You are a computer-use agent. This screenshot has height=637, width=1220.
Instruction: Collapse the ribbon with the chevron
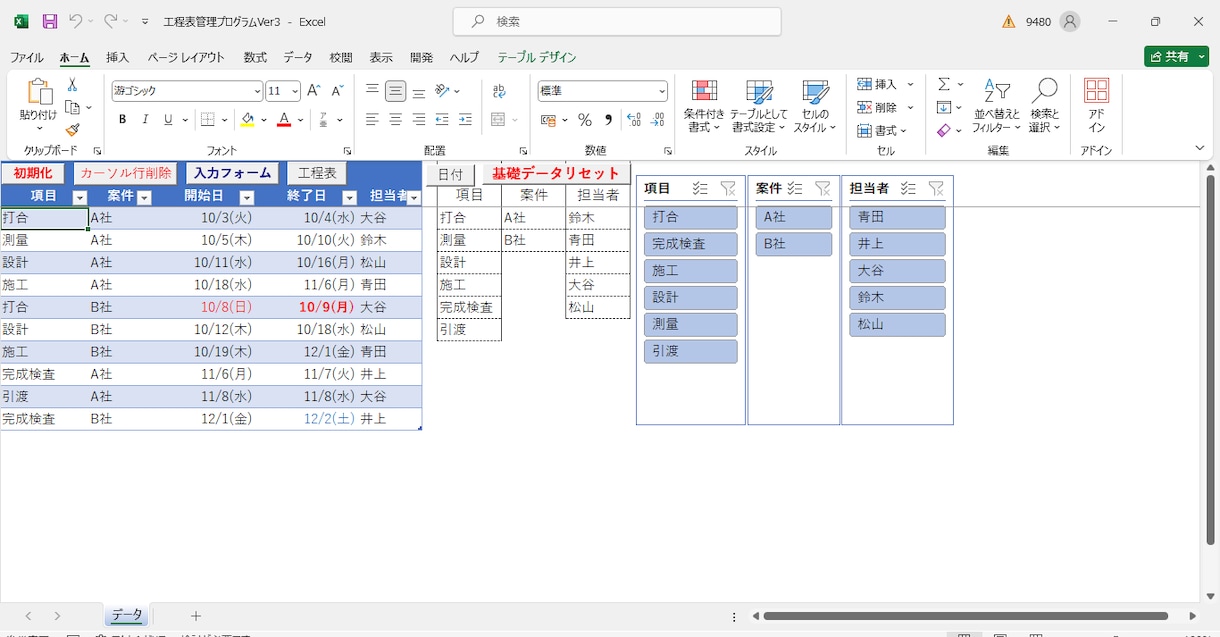coord(1200,148)
